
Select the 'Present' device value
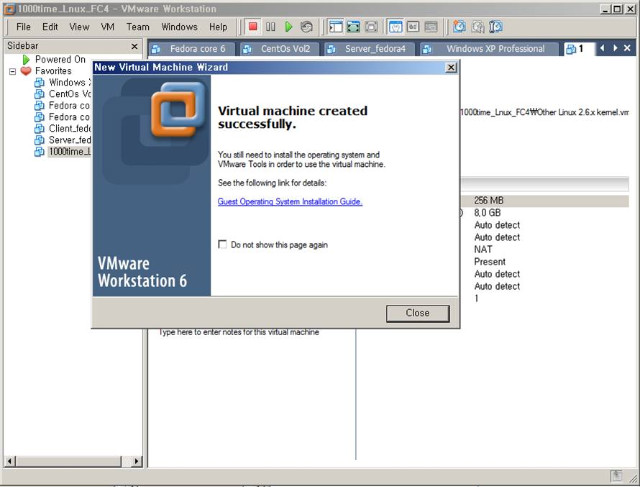(490, 262)
